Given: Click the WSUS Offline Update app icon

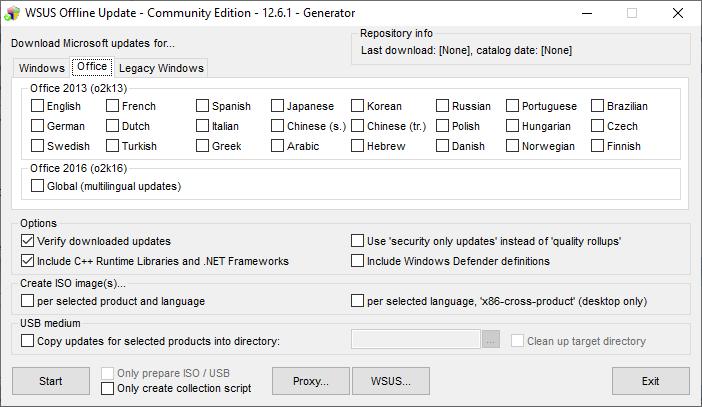Looking at the screenshot, I should click(x=12, y=13).
